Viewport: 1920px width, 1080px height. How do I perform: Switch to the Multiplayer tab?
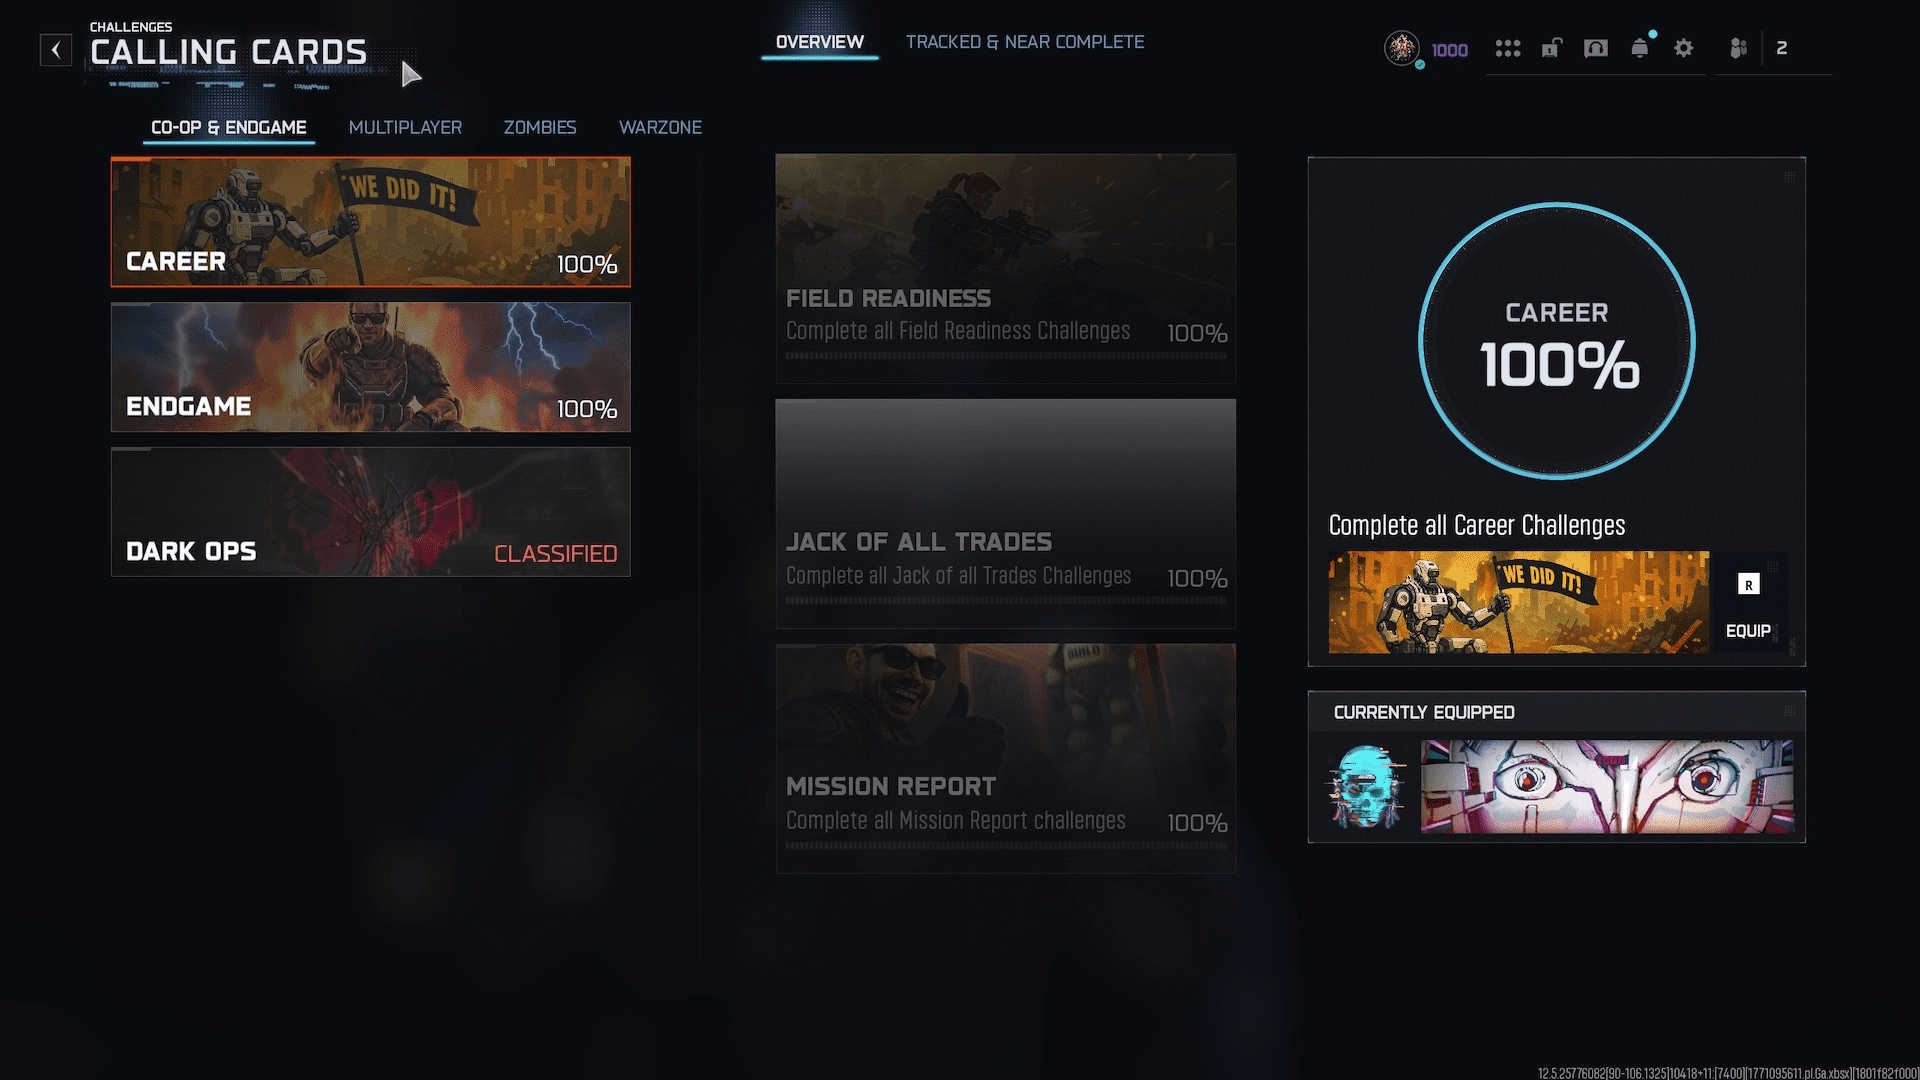coord(405,127)
